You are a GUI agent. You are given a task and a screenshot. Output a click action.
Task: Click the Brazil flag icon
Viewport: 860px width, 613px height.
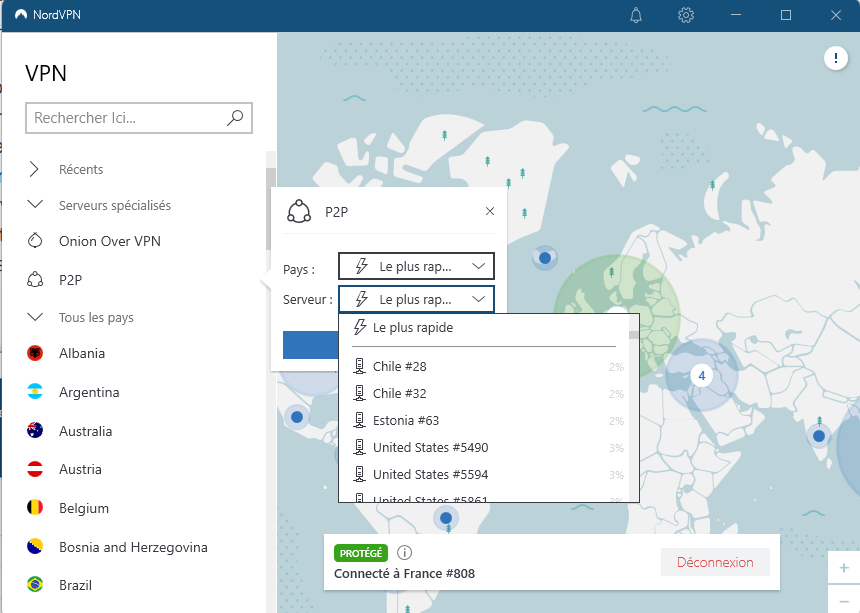[35, 584]
